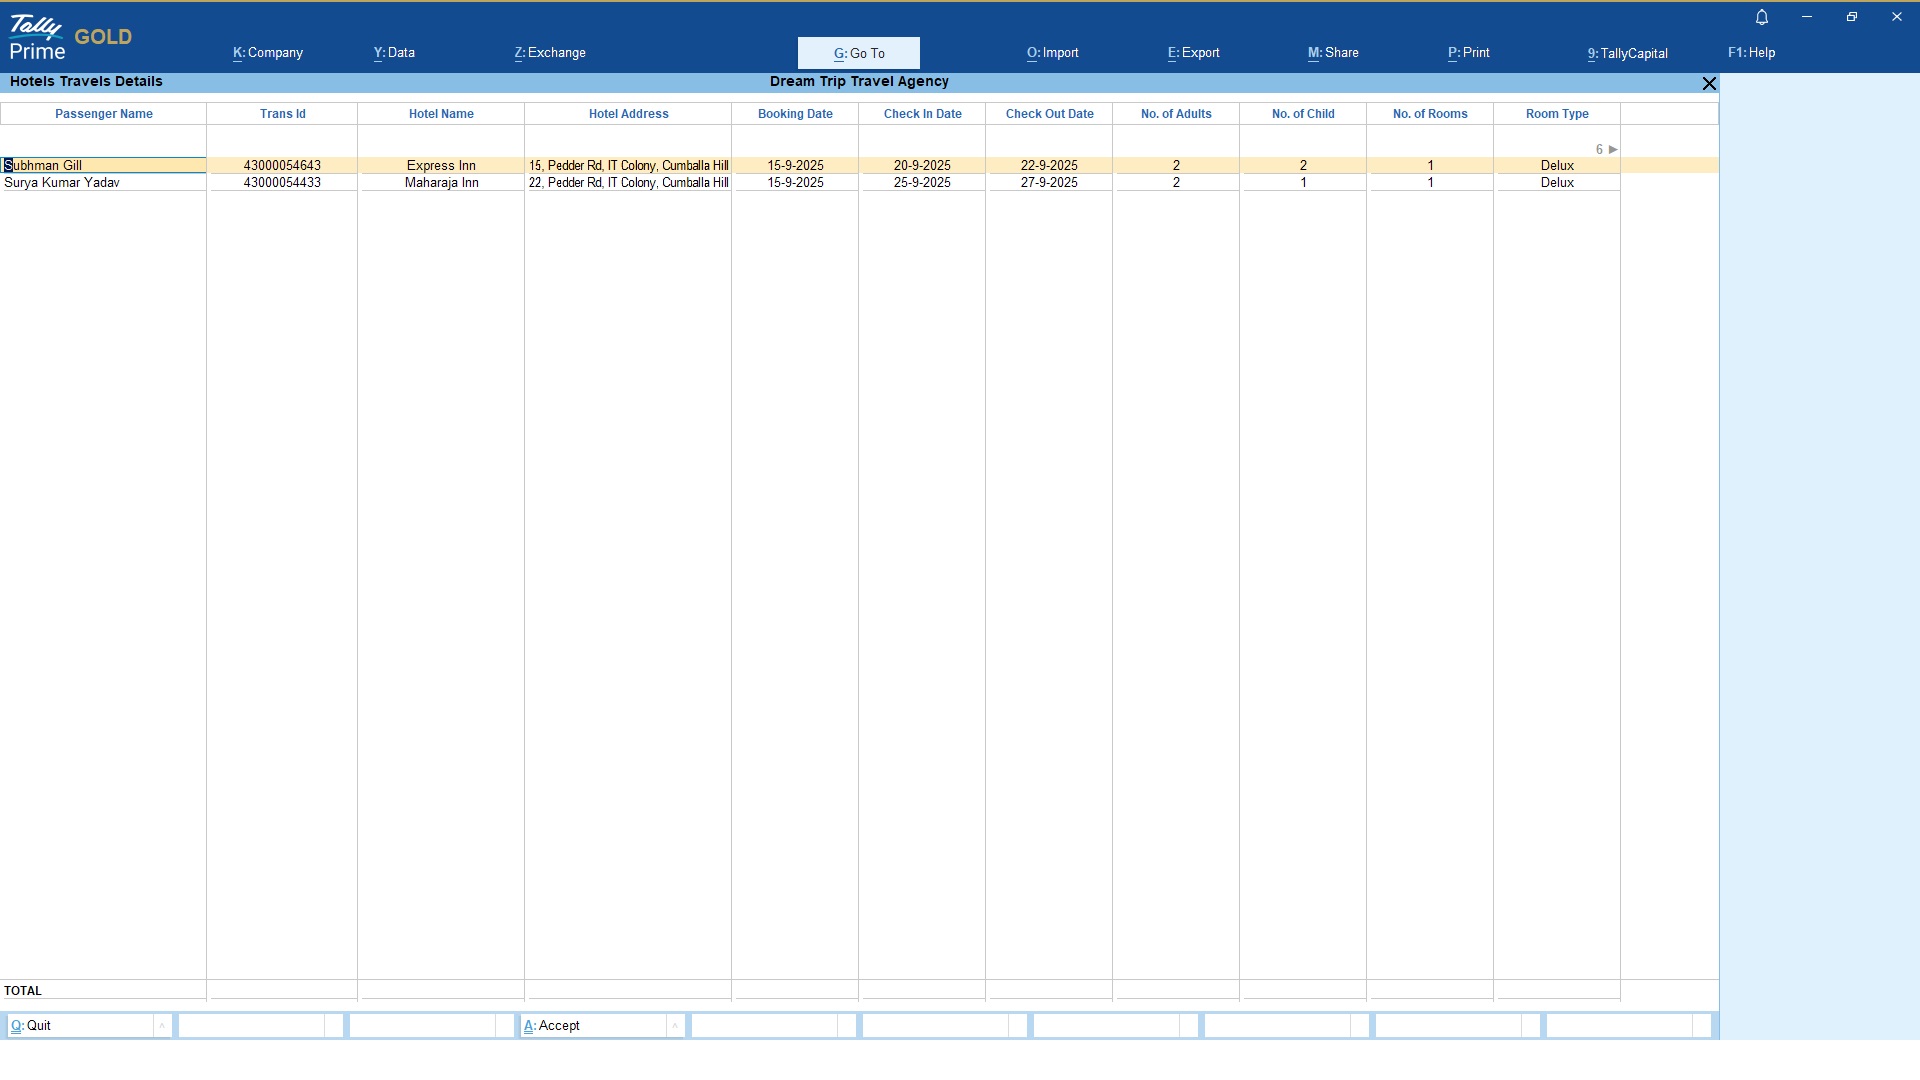
Task: Open the Company menu
Action: point(268,53)
